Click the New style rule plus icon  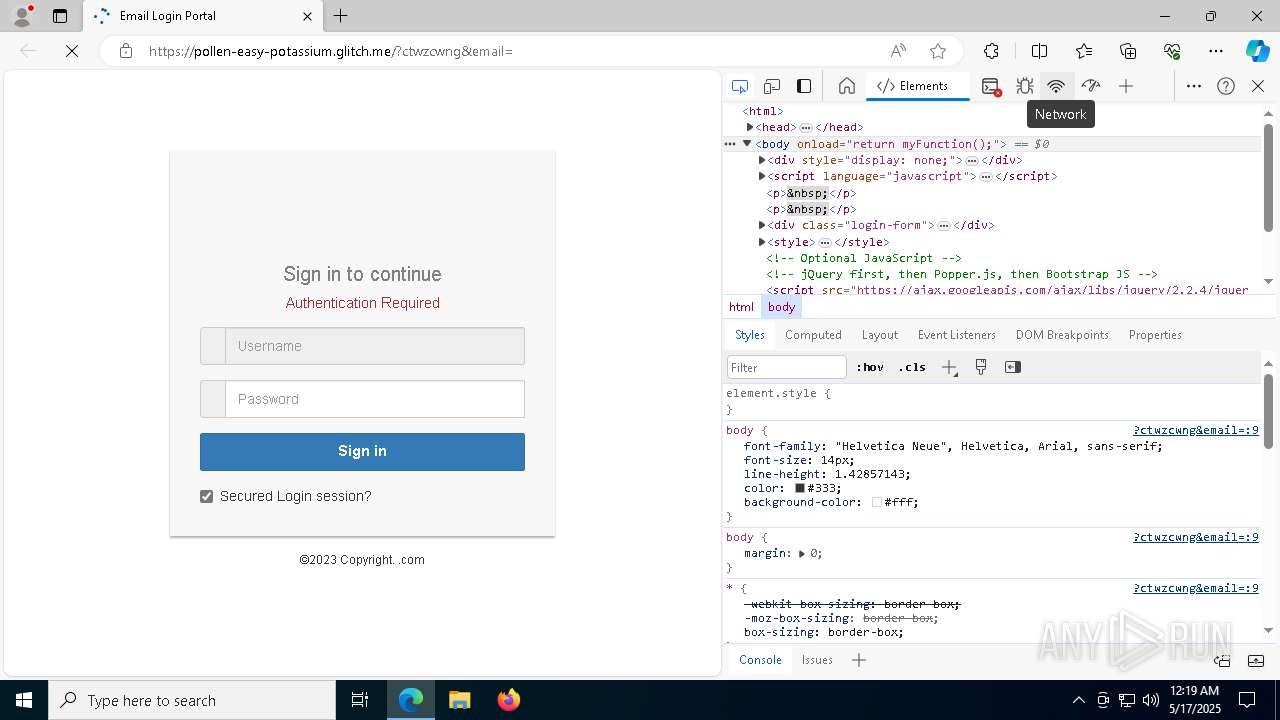[x=950, y=368]
